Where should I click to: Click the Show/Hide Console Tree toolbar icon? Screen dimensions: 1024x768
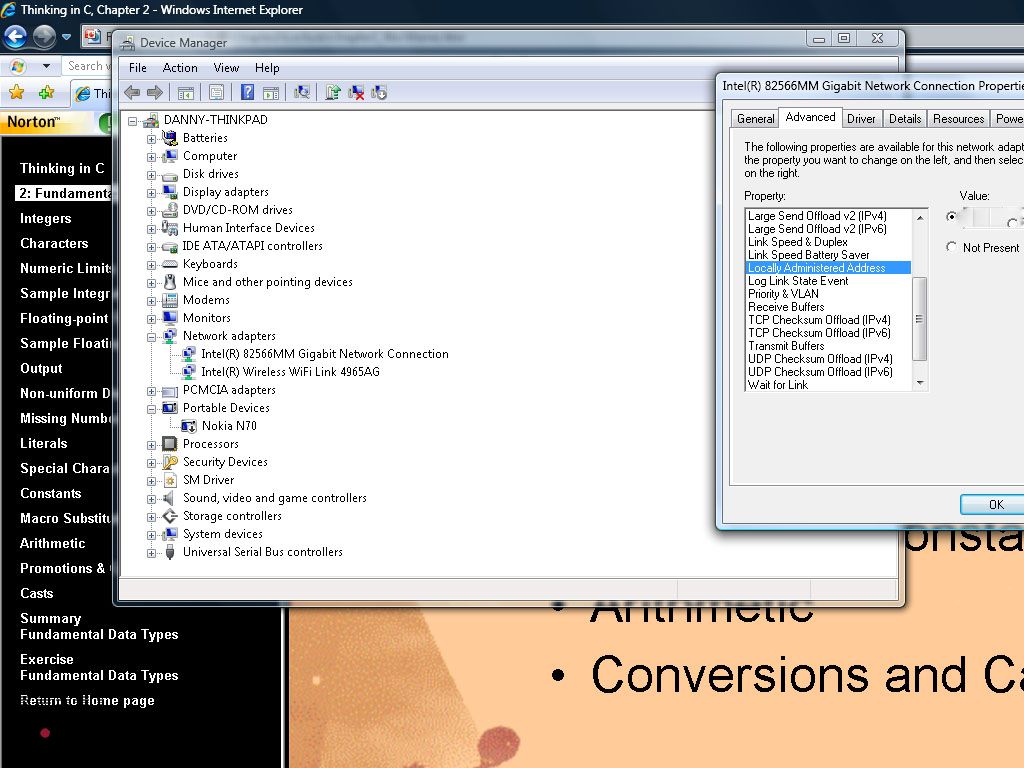click(x=185, y=92)
